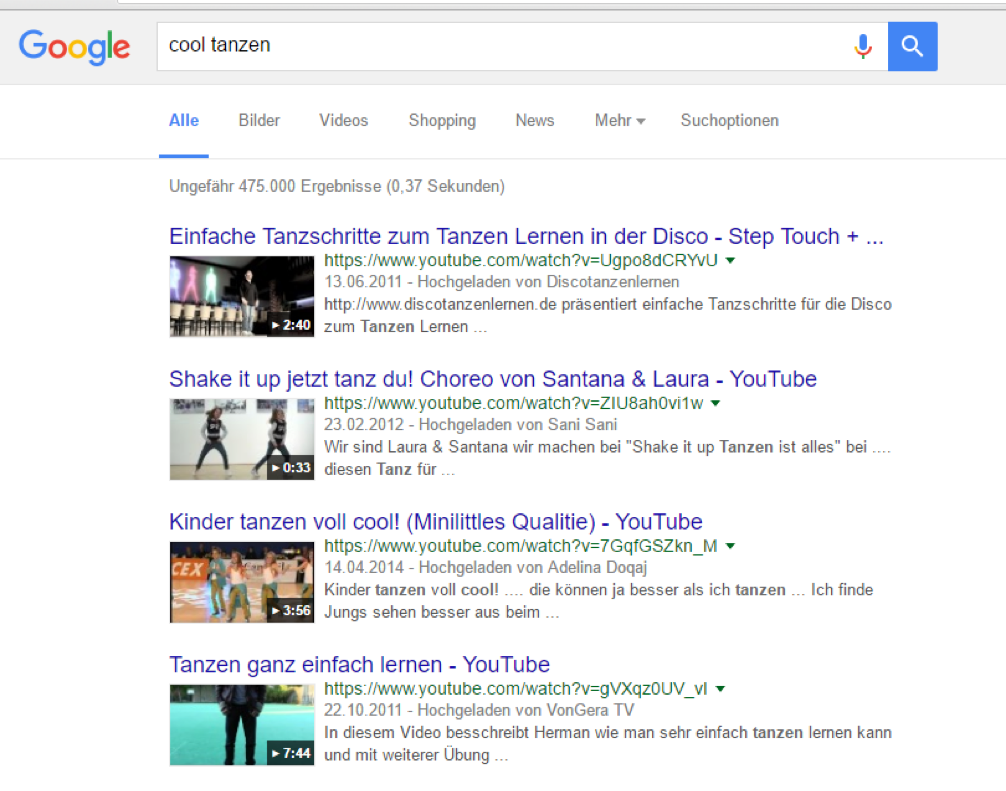This screenshot has height=791, width=1006.
Task: Open 'Tanzen ganz einfach lernen' result
Action: 359,665
